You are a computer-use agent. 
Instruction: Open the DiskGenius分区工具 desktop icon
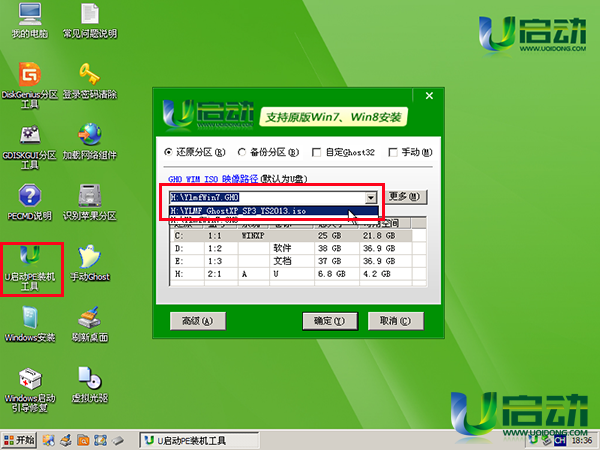click(30, 75)
